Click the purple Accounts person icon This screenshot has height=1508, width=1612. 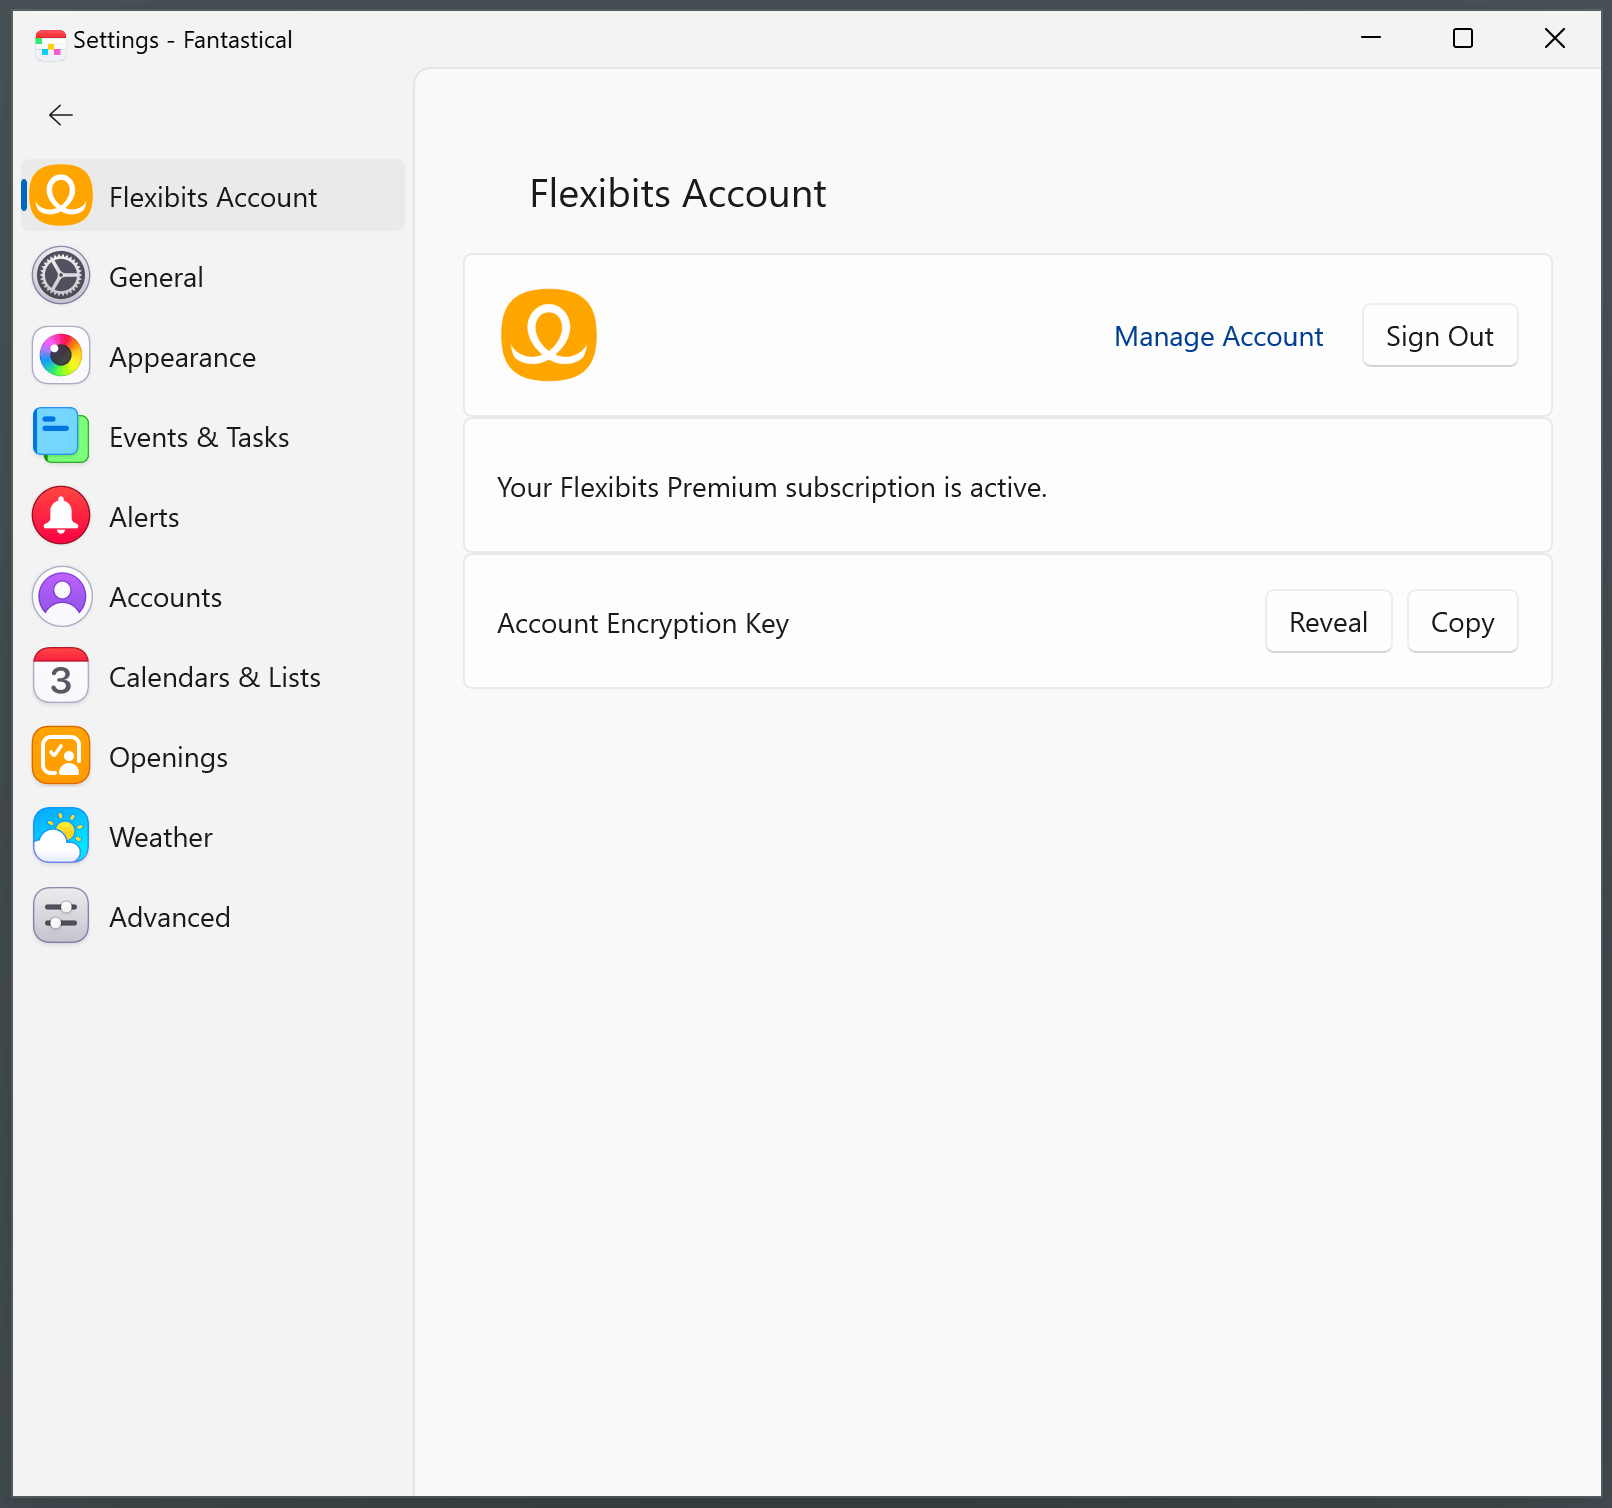(61, 596)
